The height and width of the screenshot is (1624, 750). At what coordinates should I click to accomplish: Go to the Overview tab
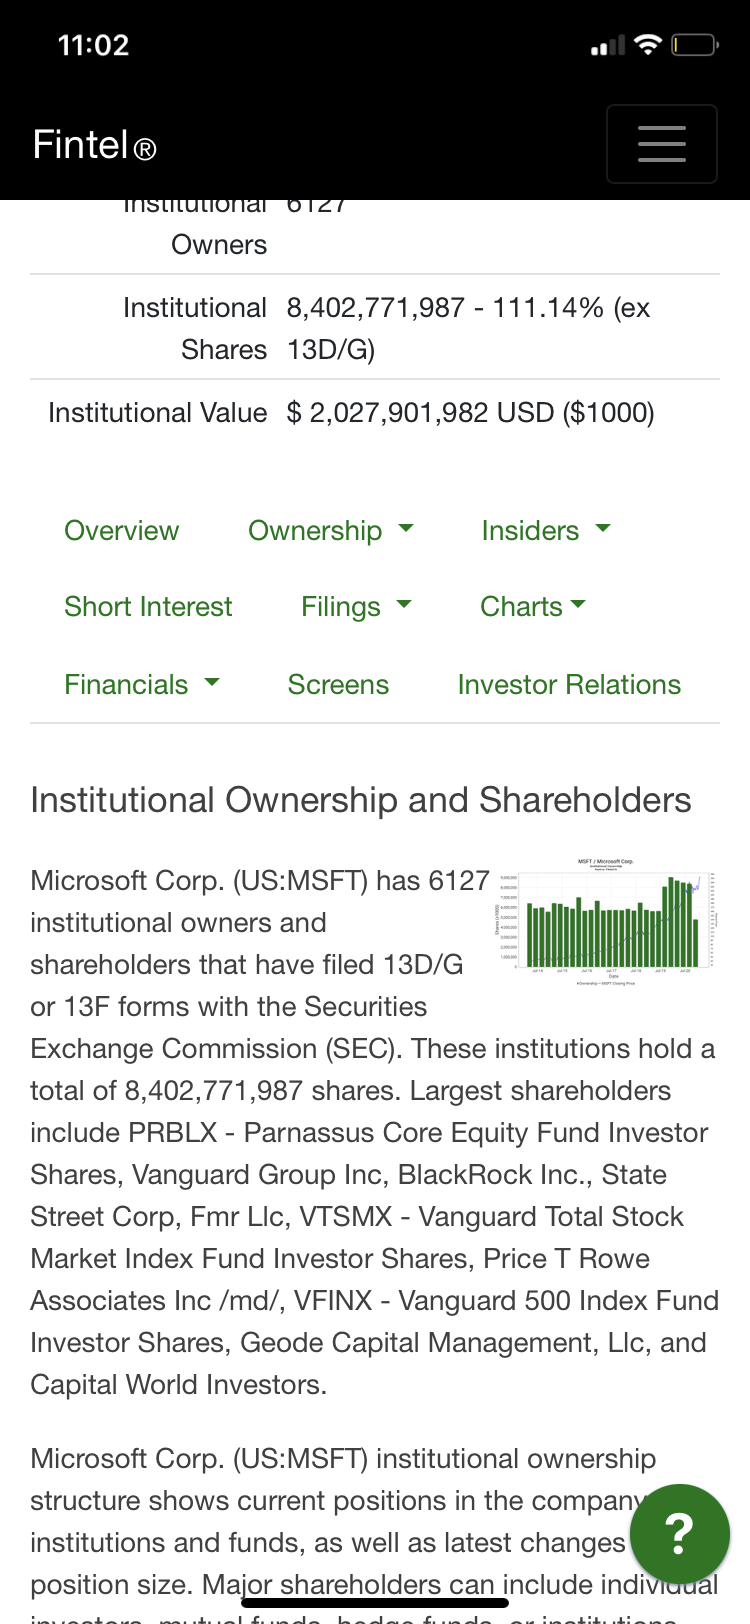[122, 531]
